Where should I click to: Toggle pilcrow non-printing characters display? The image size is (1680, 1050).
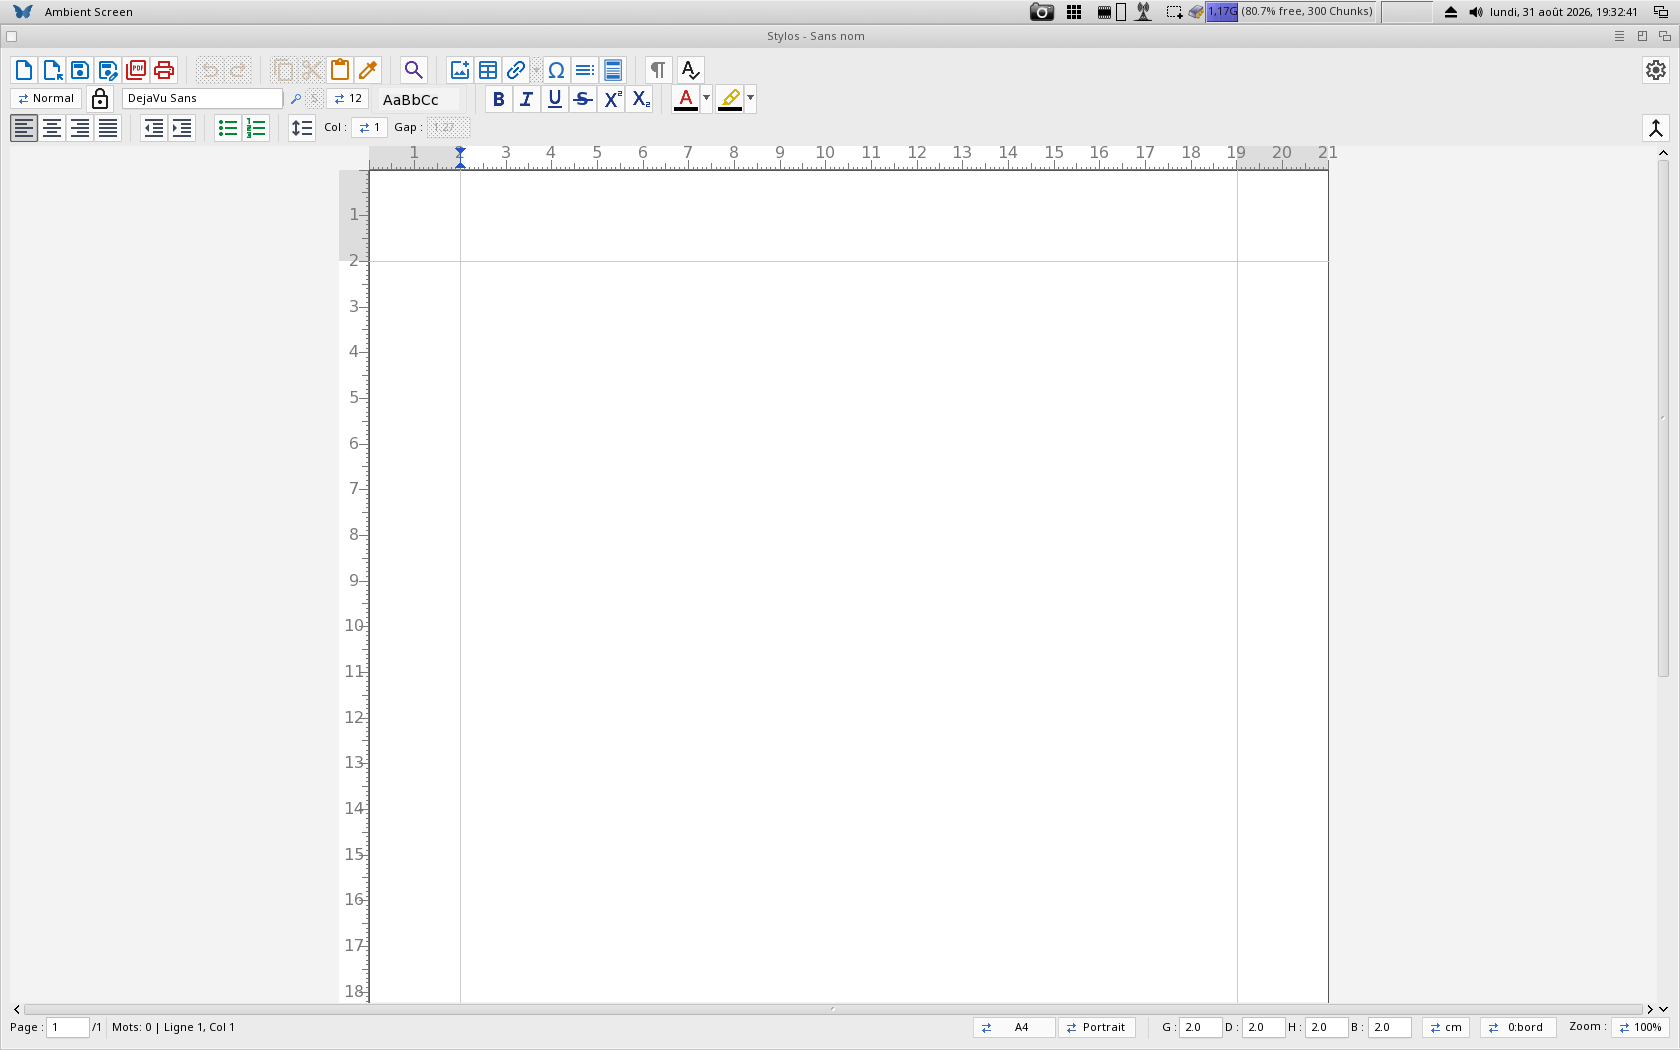[658, 70]
